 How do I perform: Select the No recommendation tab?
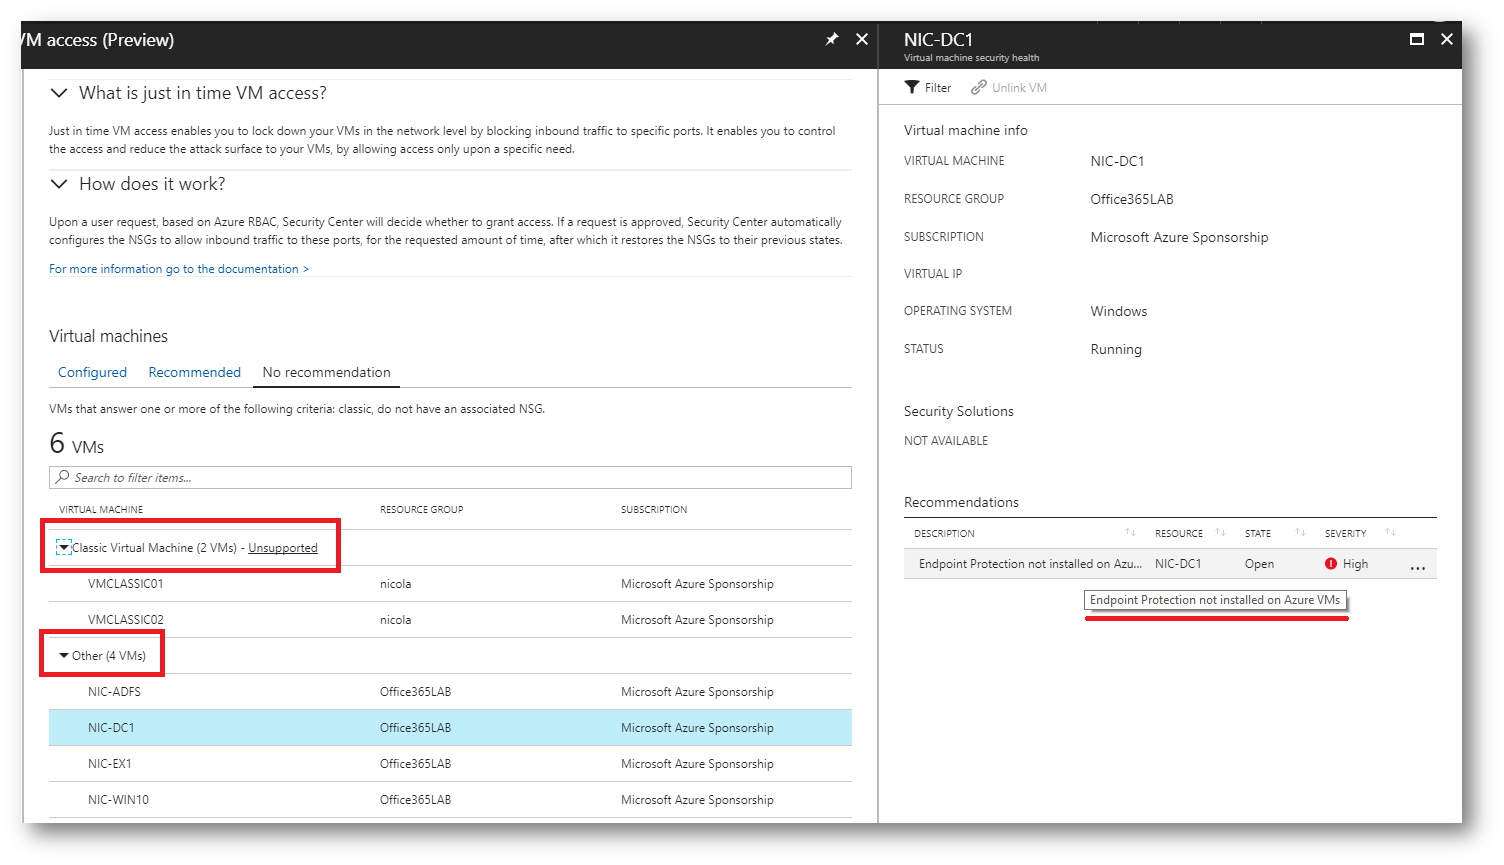[326, 372]
